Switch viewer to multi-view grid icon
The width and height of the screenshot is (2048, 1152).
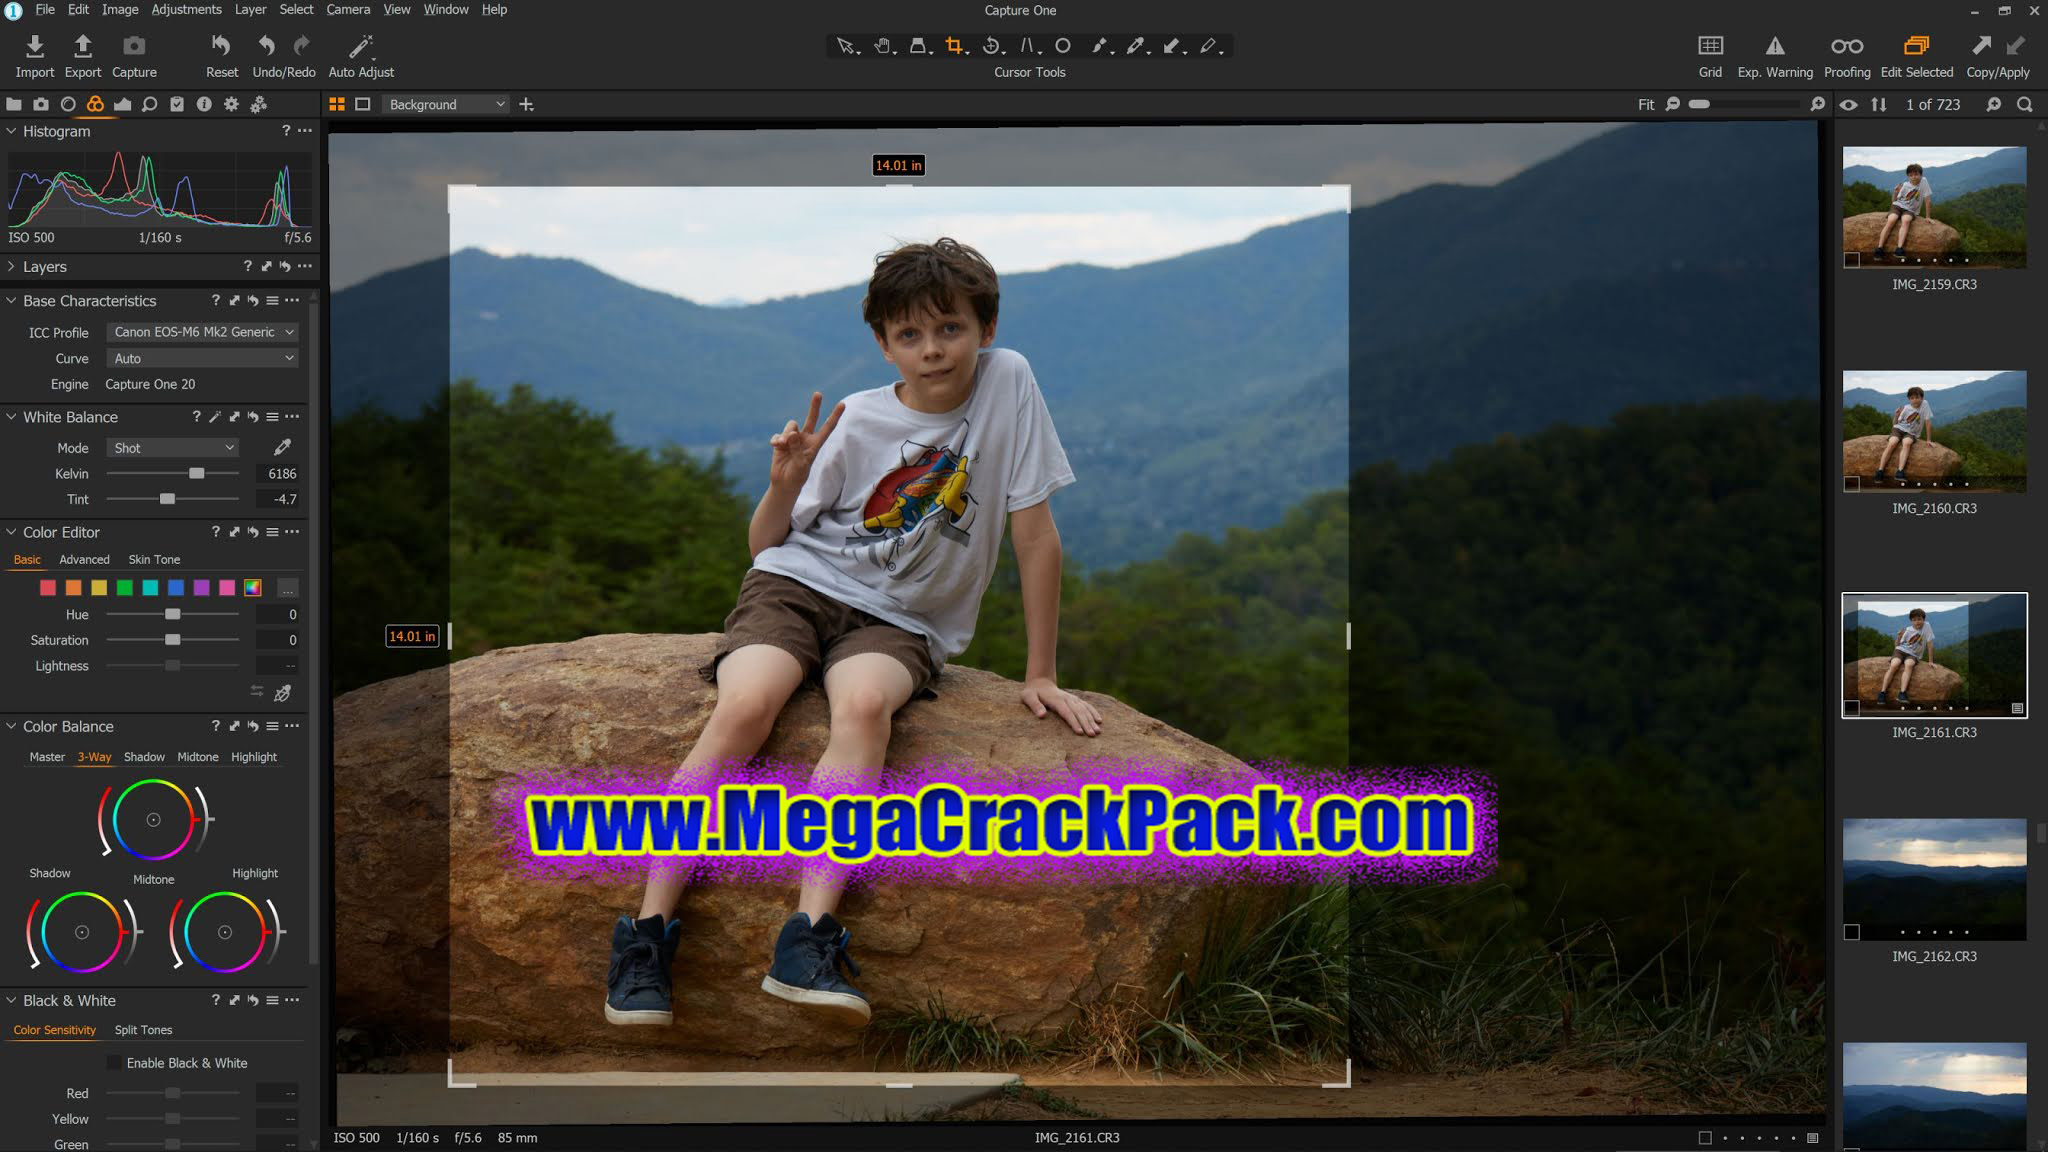coord(337,104)
